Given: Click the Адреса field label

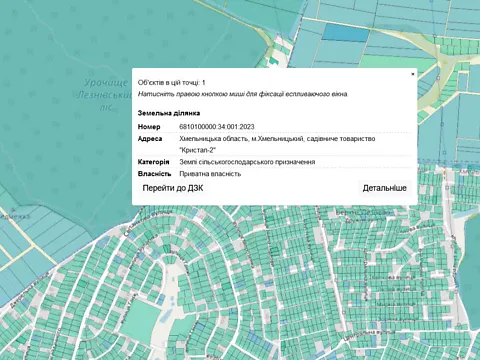Looking at the screenshot, I should (x=150, y=139).
